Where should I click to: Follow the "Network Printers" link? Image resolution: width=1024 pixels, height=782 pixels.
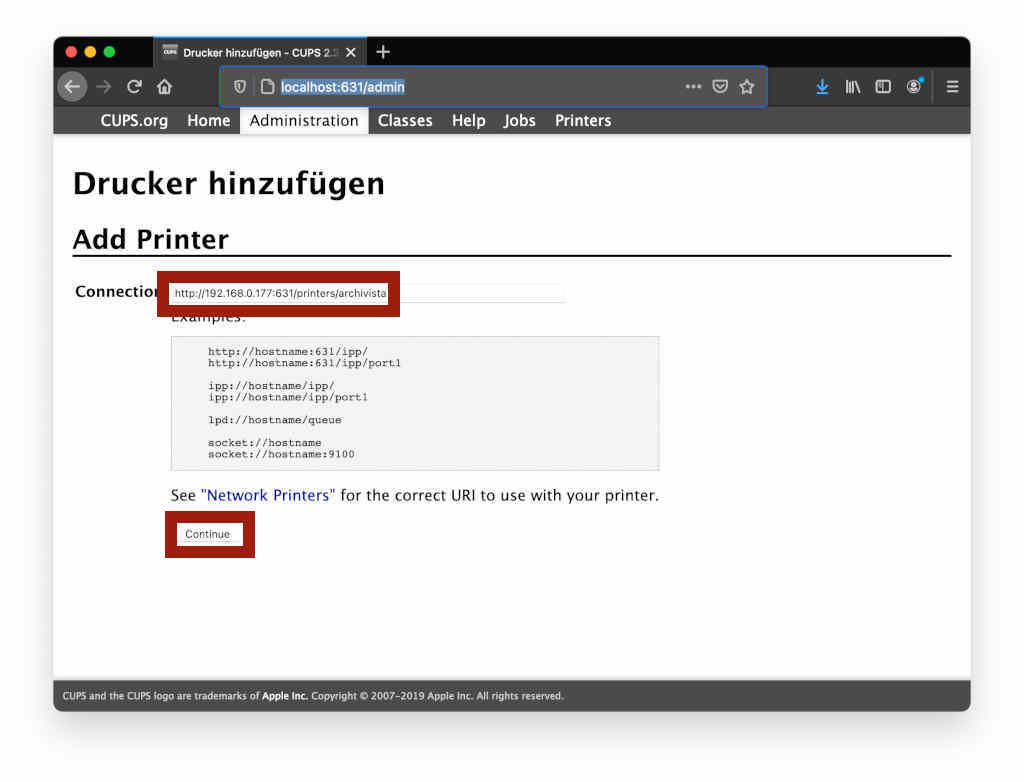pos(268,495)
